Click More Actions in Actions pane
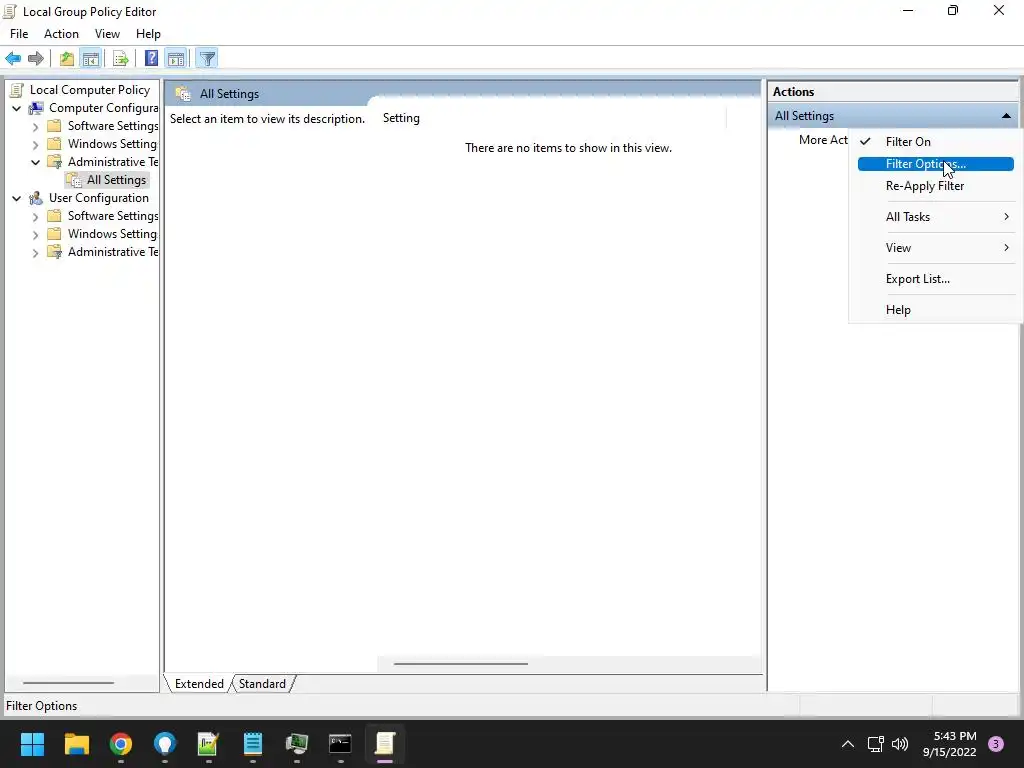 tap(823, 140)
